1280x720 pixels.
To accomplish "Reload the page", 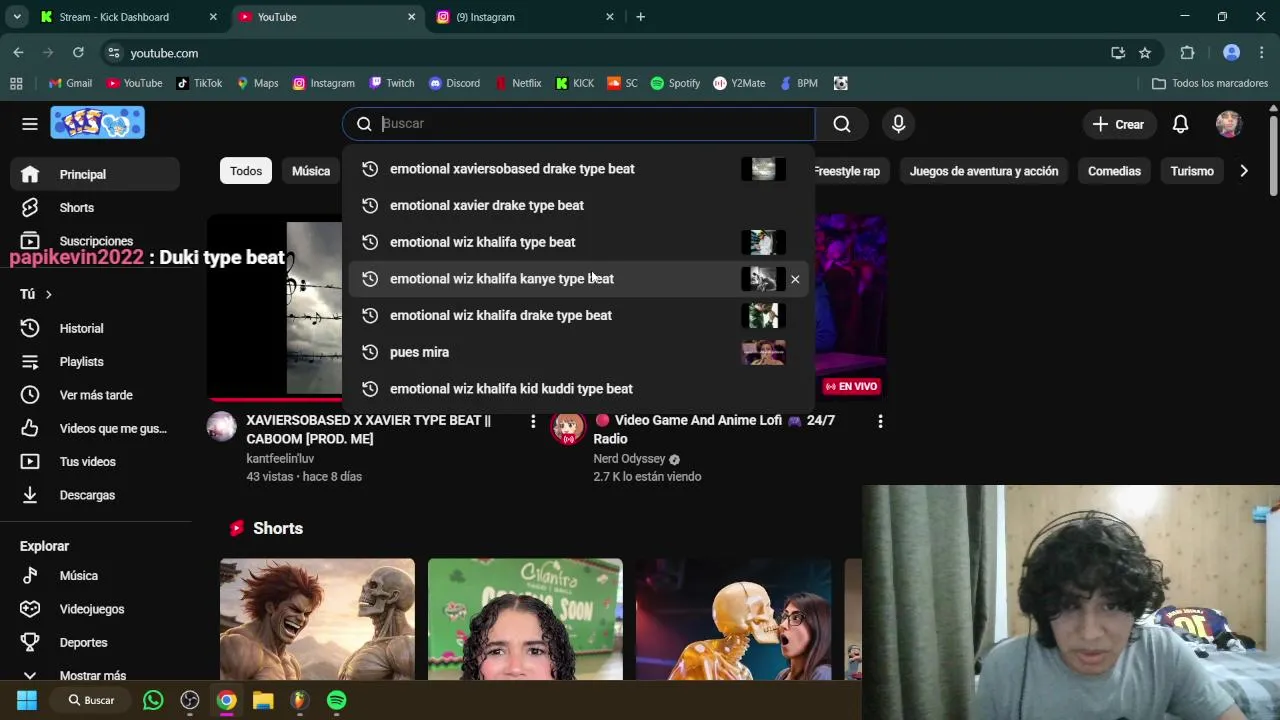I will pos(78,53).
